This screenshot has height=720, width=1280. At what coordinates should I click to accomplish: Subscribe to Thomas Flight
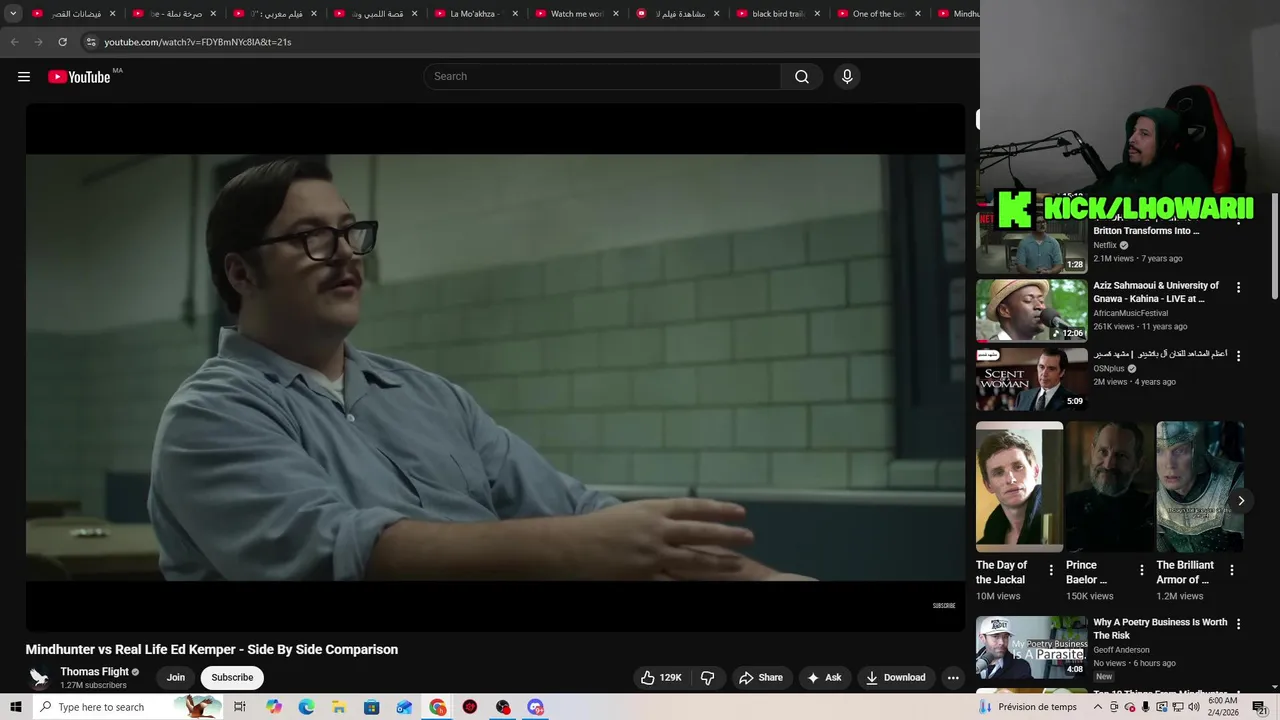coord(232,678)
